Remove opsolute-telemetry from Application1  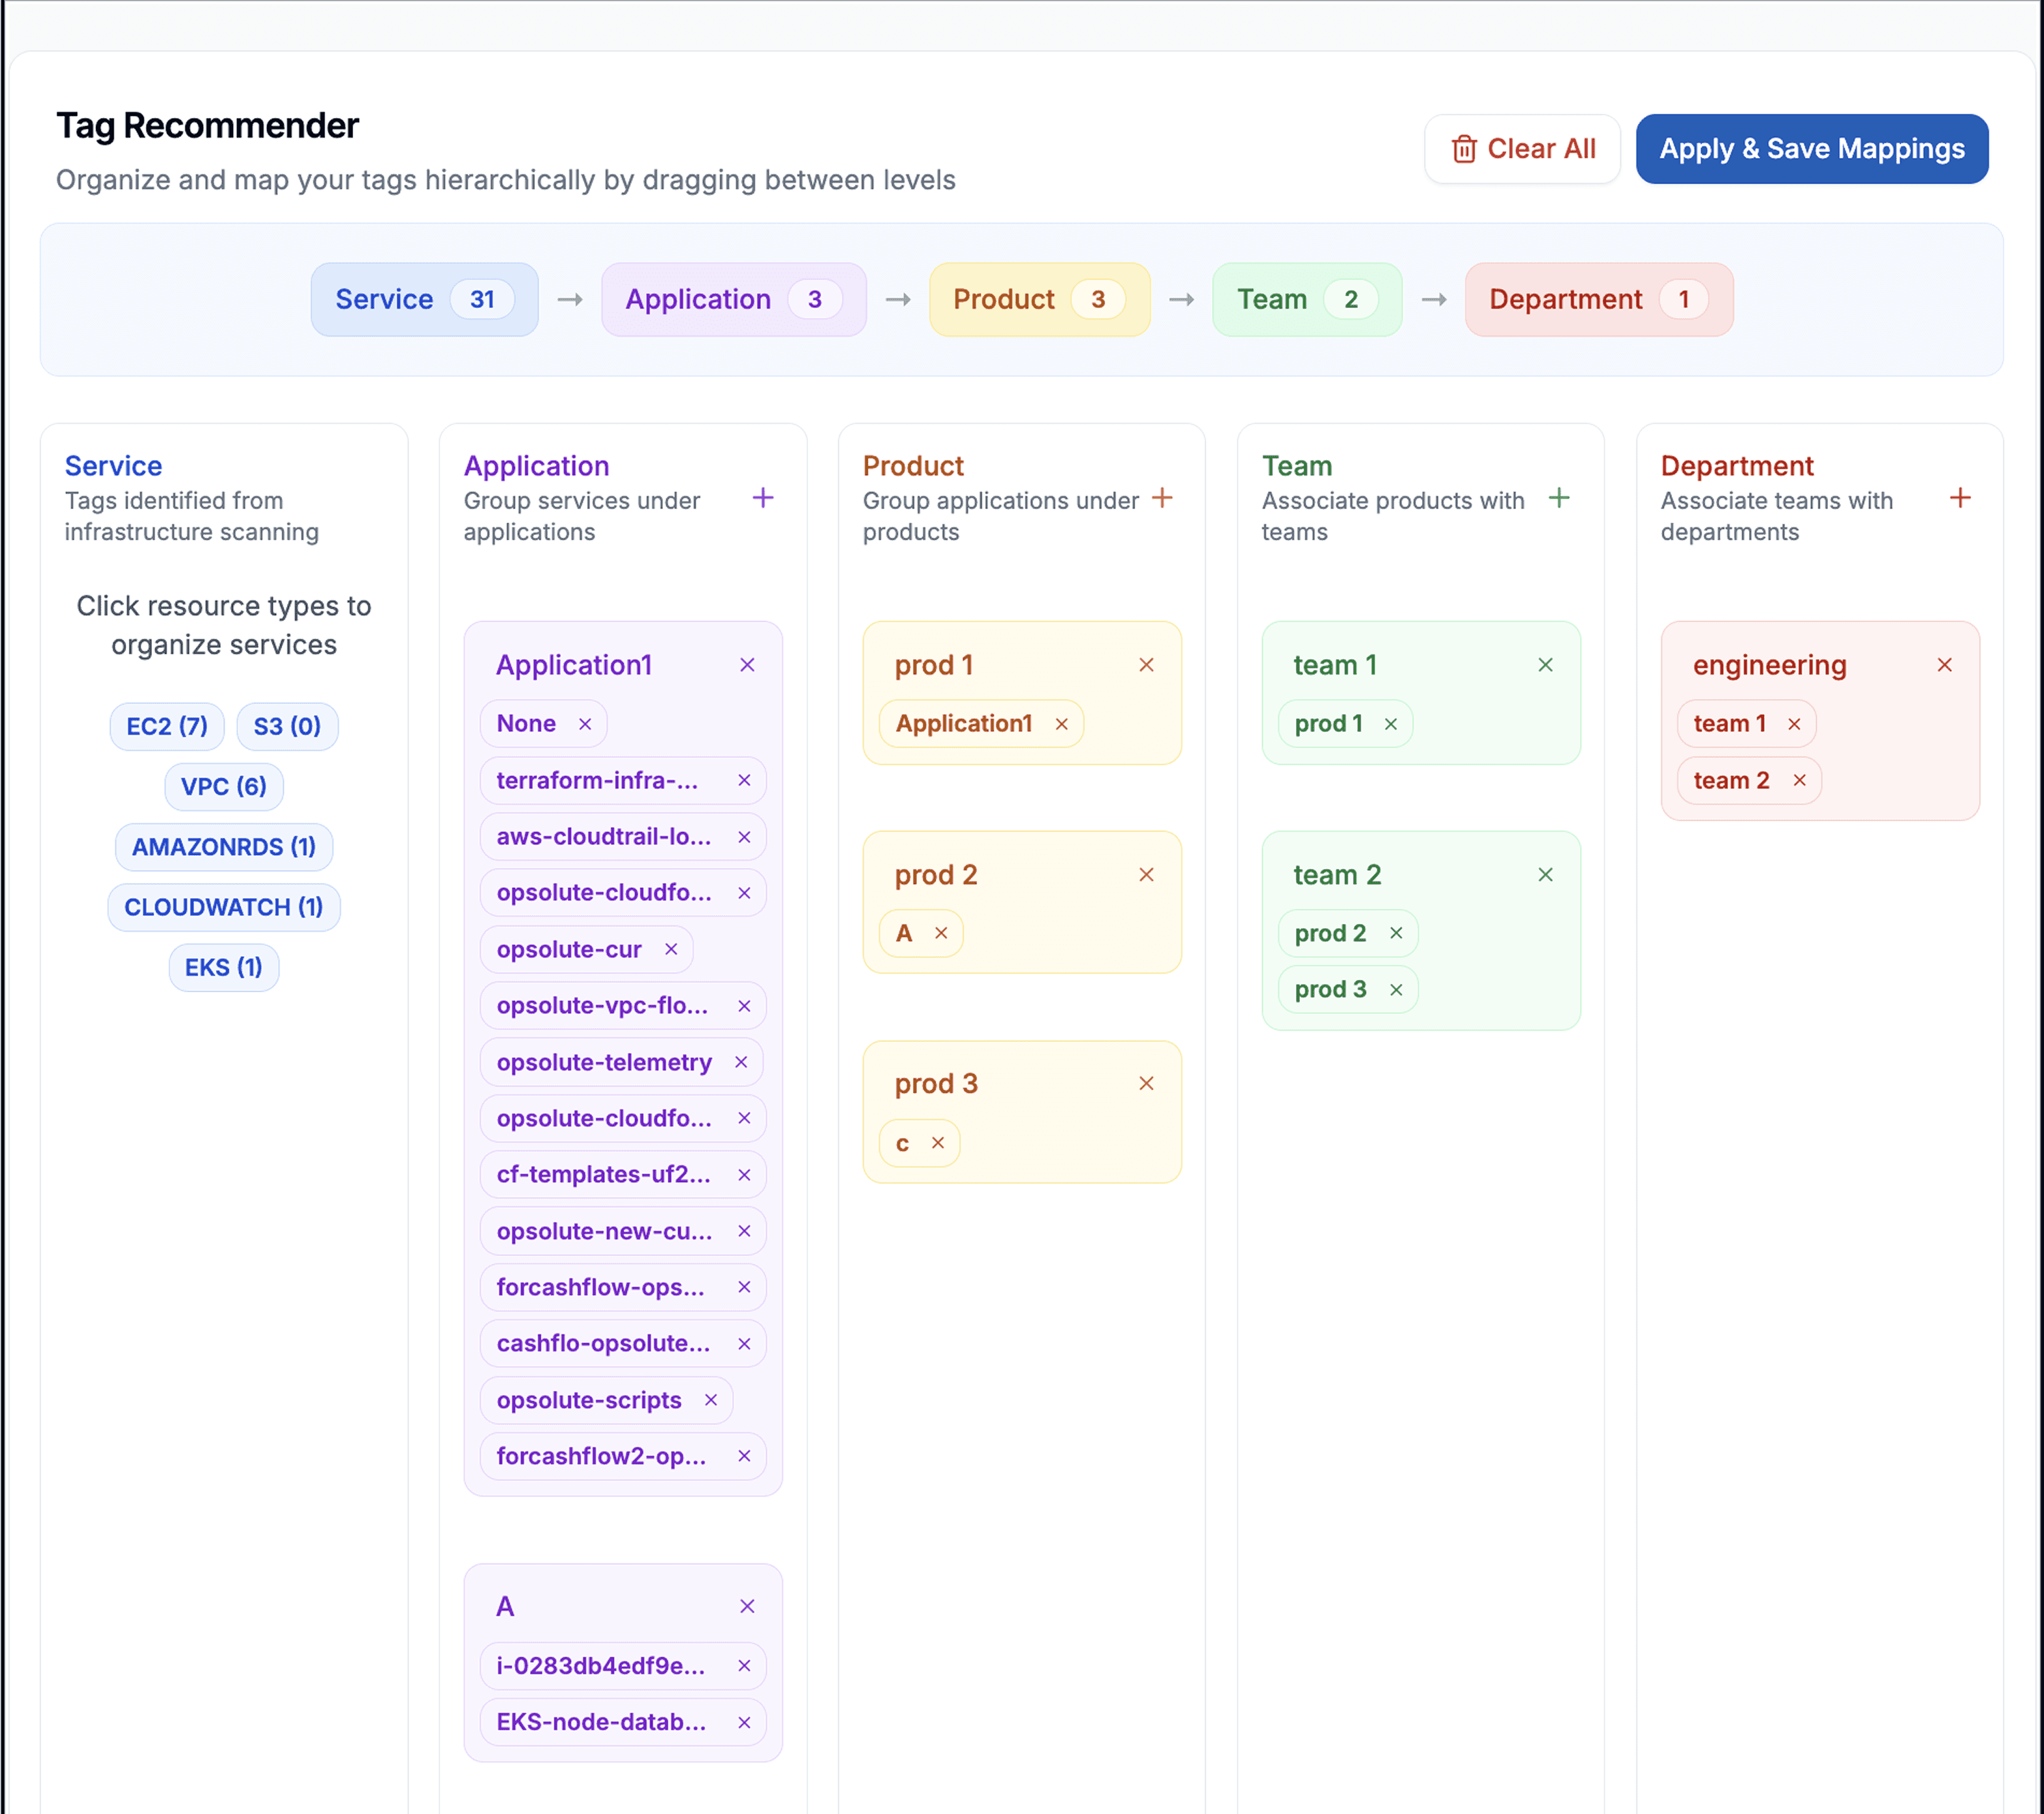[x=740, y=1062]
